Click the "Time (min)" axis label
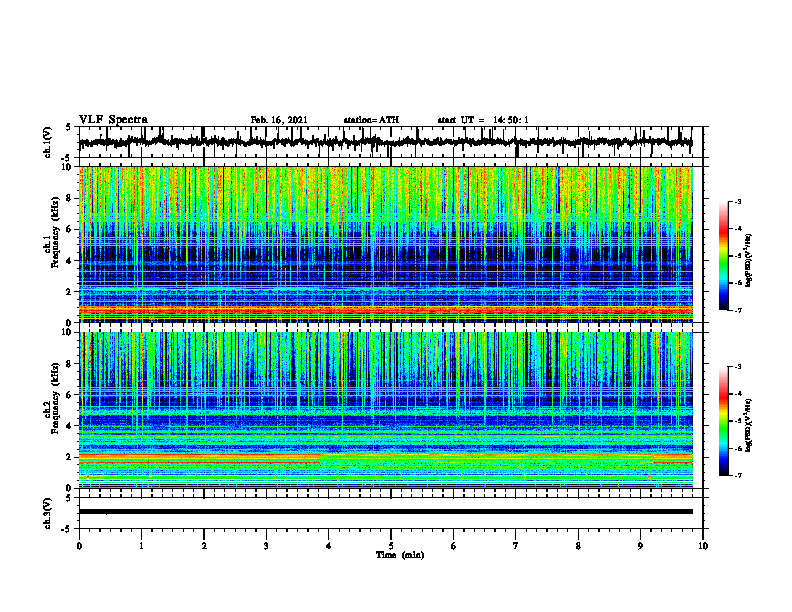The width and height of the screenshot is (792, 612). click(x=400, y=555)
